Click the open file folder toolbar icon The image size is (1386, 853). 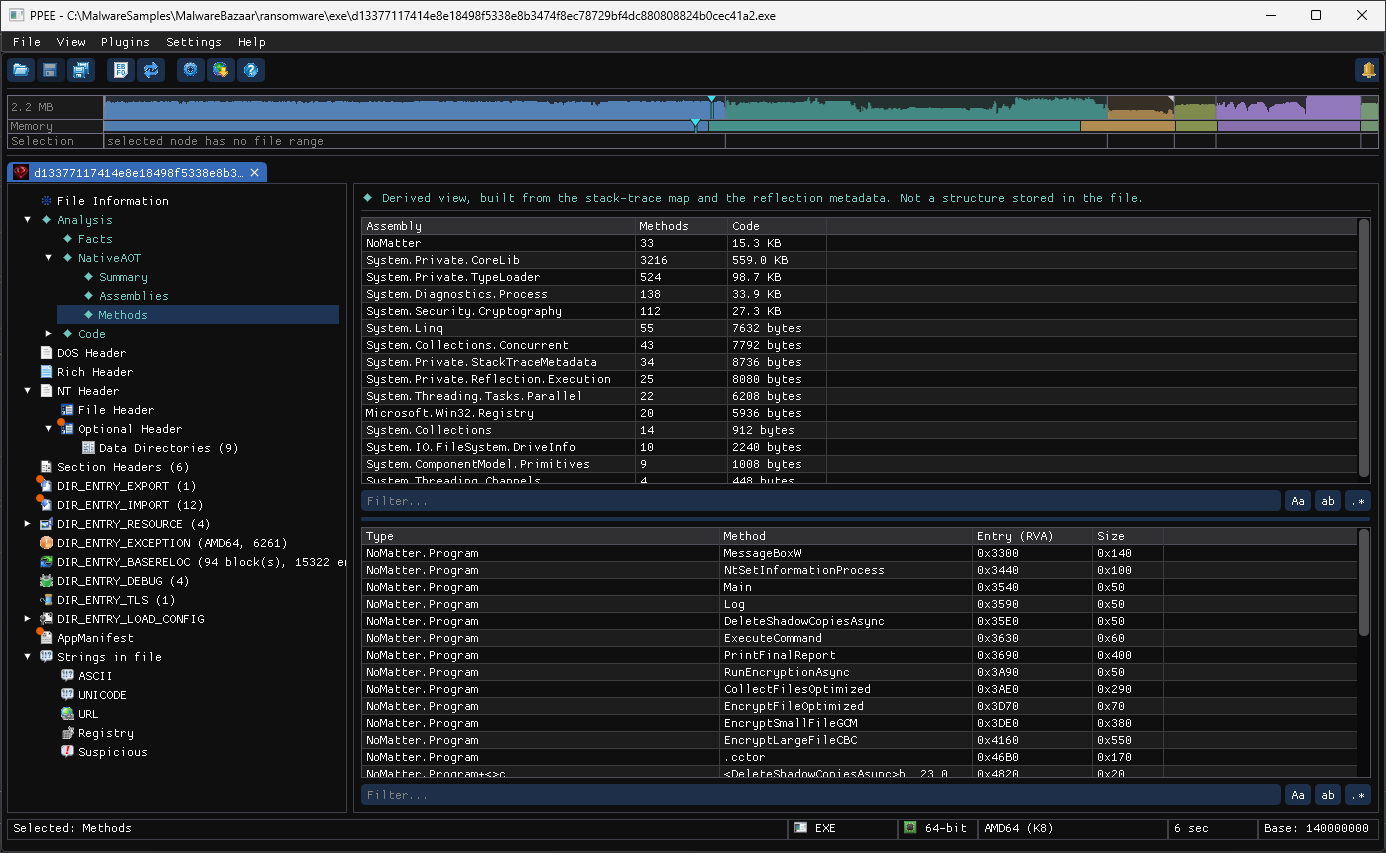(x=21, y=70)
